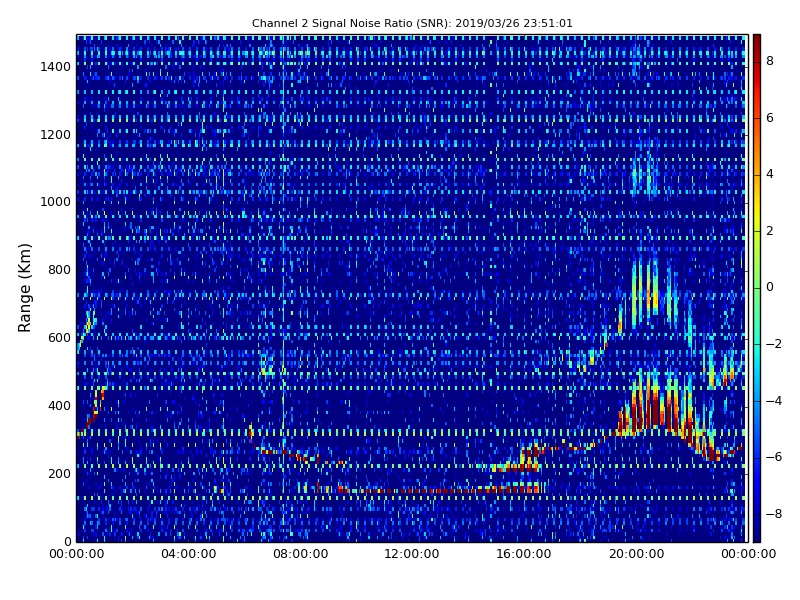Click the Range (Km) y-axis label
Viewport: 800px width, 600px height.
click(x=24, y=288)
